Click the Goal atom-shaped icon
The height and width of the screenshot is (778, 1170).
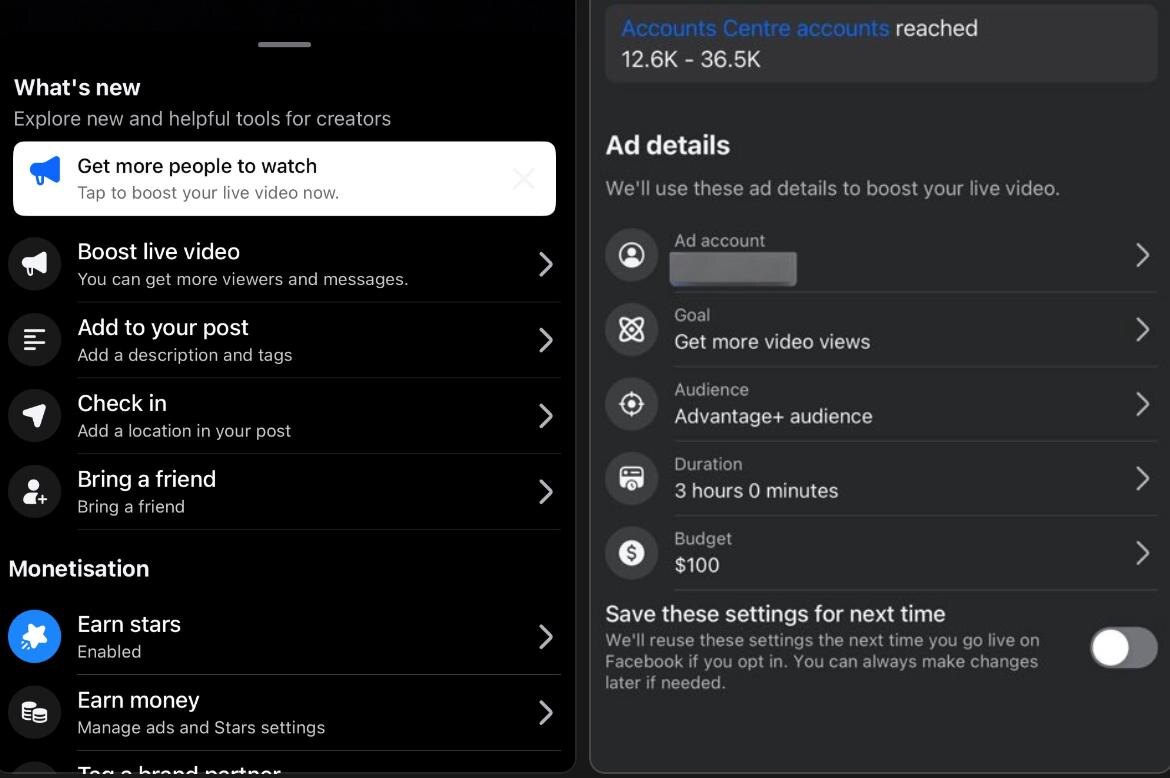click(631, 329)
